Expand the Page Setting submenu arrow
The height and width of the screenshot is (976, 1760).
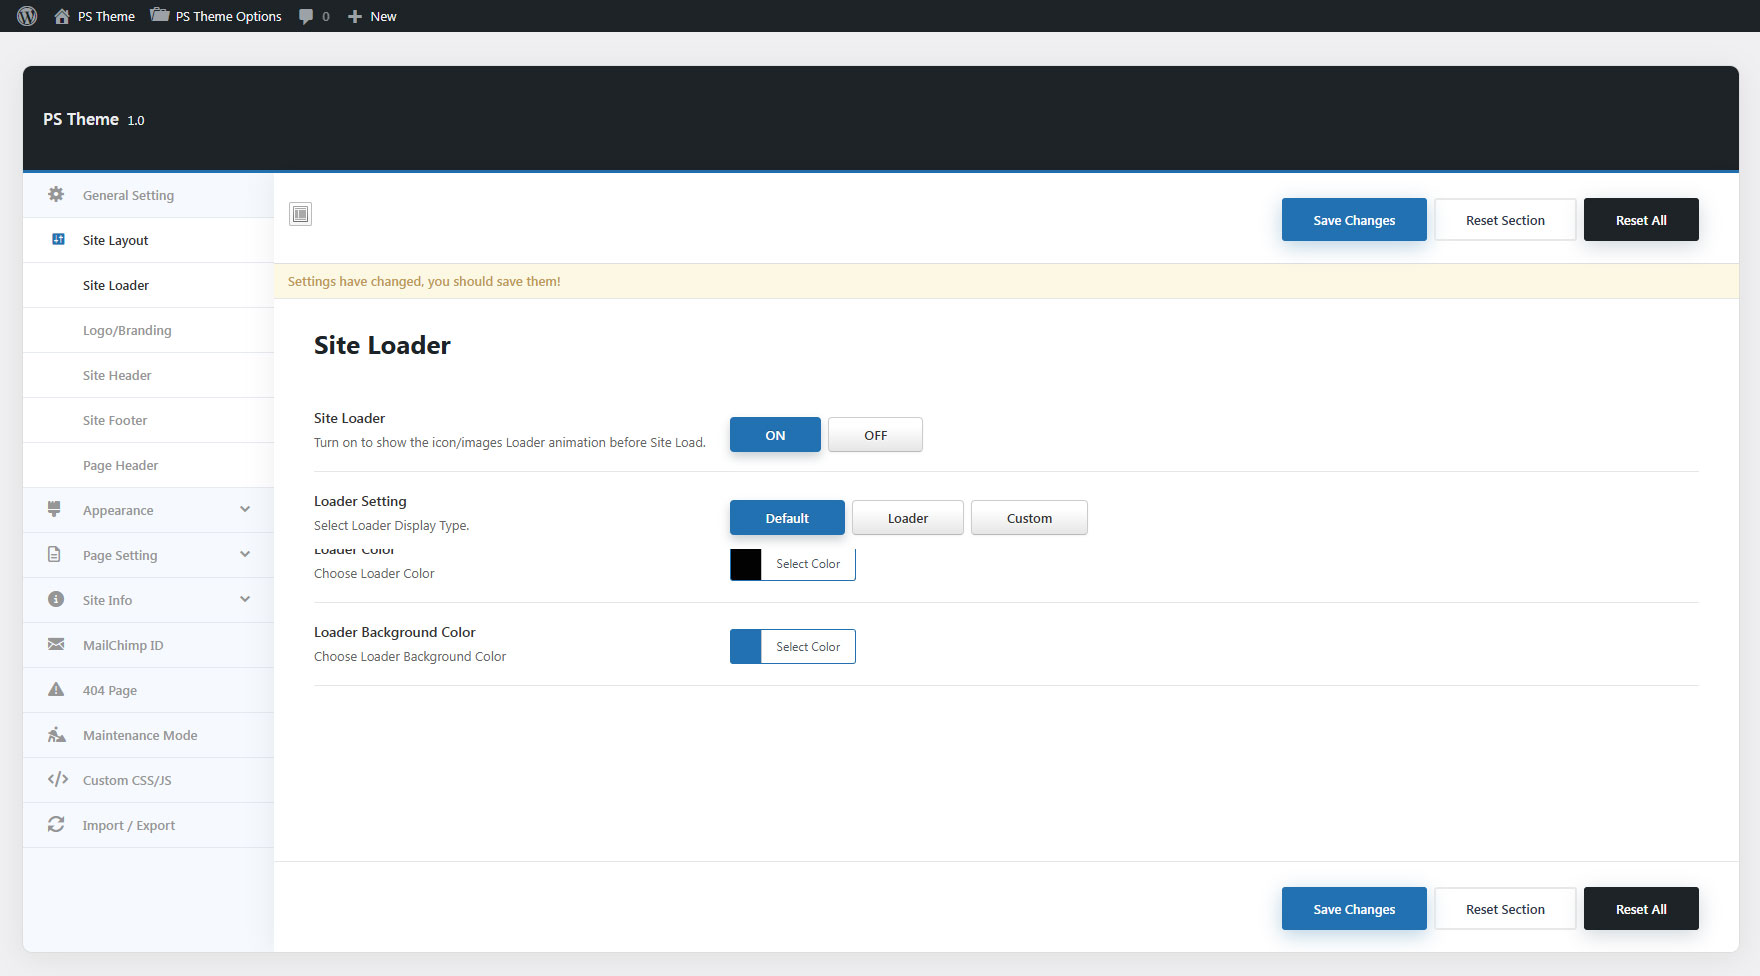(x=245, y=555)
